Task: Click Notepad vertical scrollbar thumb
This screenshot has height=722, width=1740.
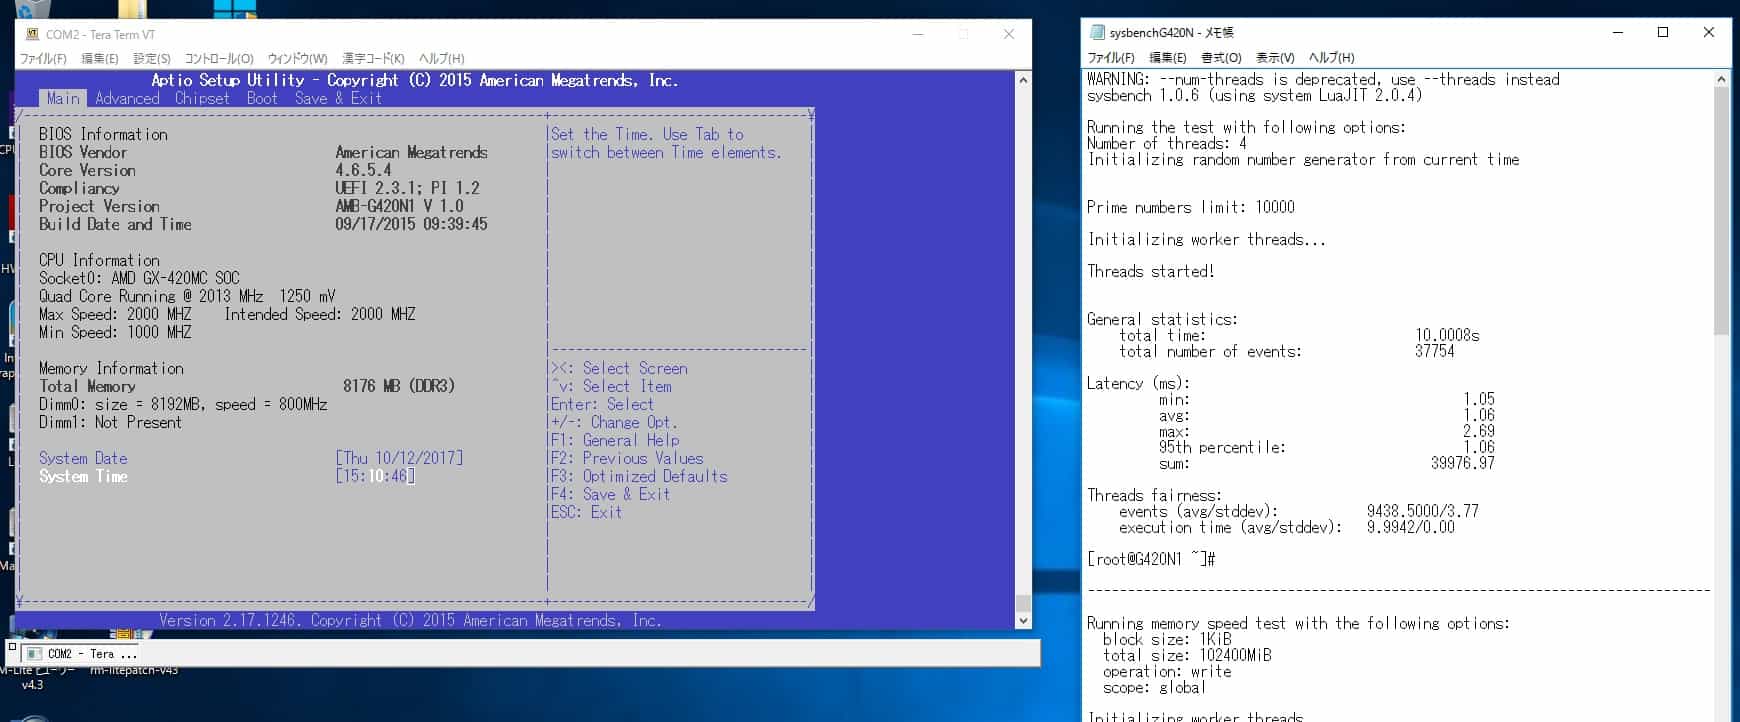Action: tap(1721, 212)
